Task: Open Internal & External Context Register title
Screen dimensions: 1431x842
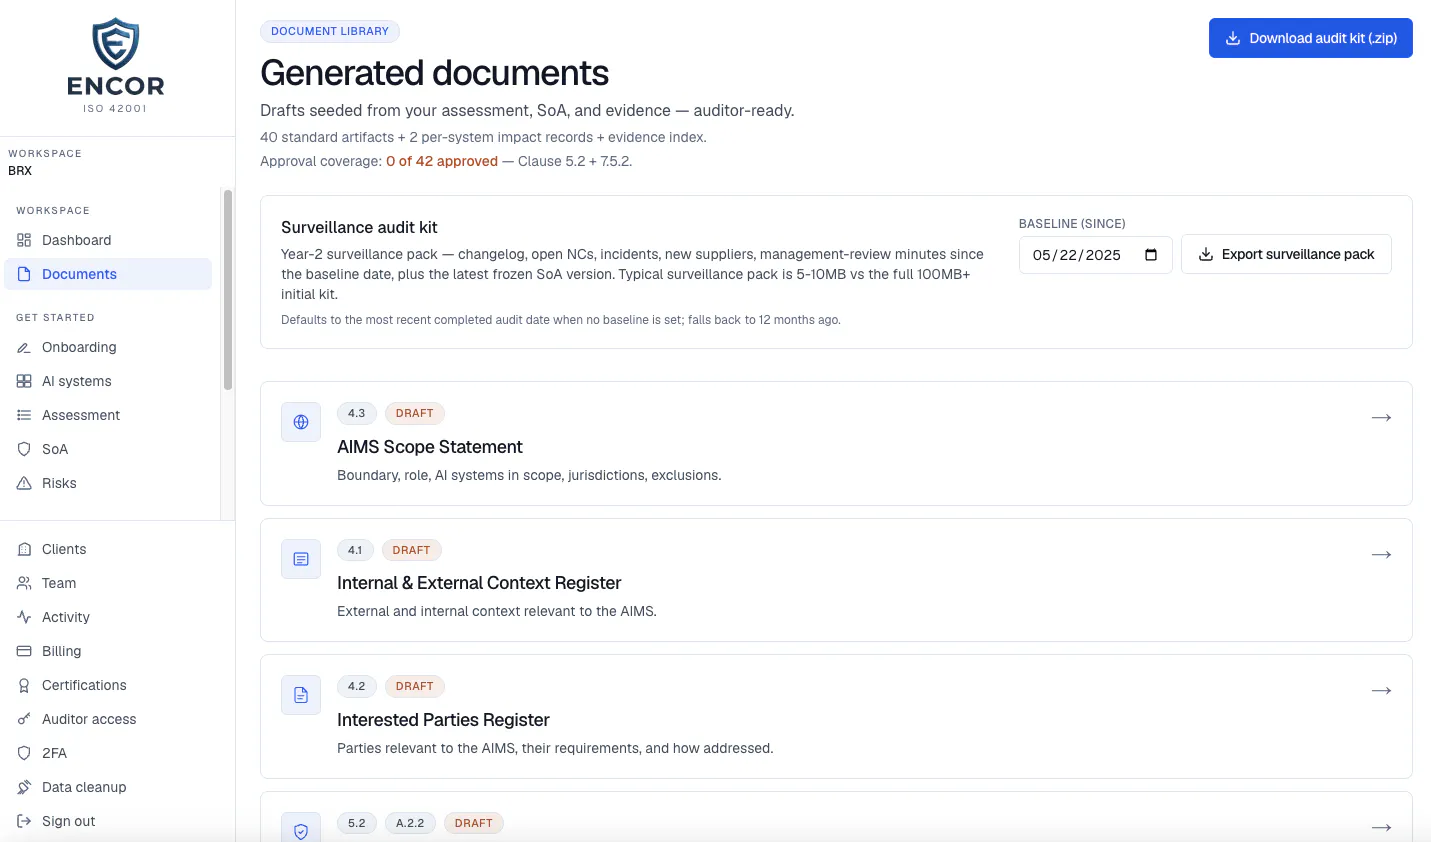Action: [479, 583]
